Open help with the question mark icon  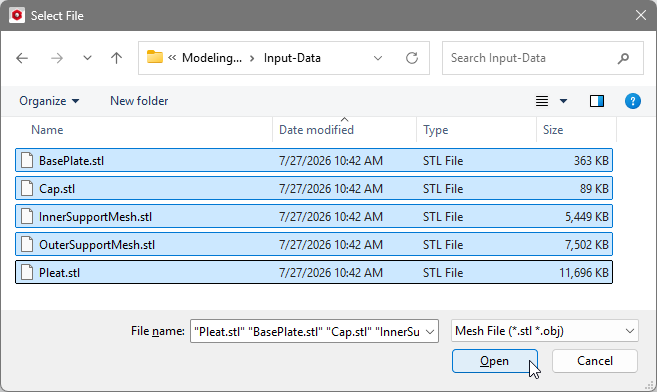point(633,101)
